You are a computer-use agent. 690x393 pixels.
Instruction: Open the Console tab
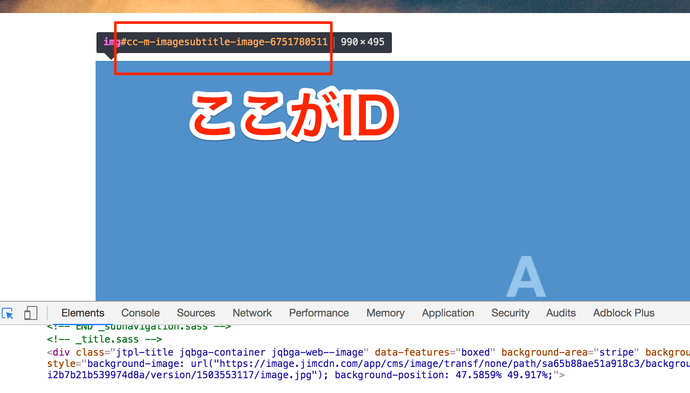coord(140,313)
